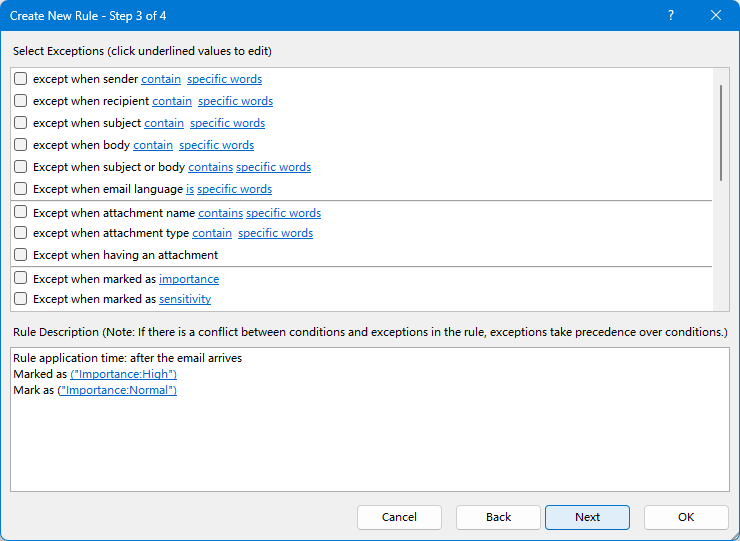Go Back to previous step

(x=498, y=517)
